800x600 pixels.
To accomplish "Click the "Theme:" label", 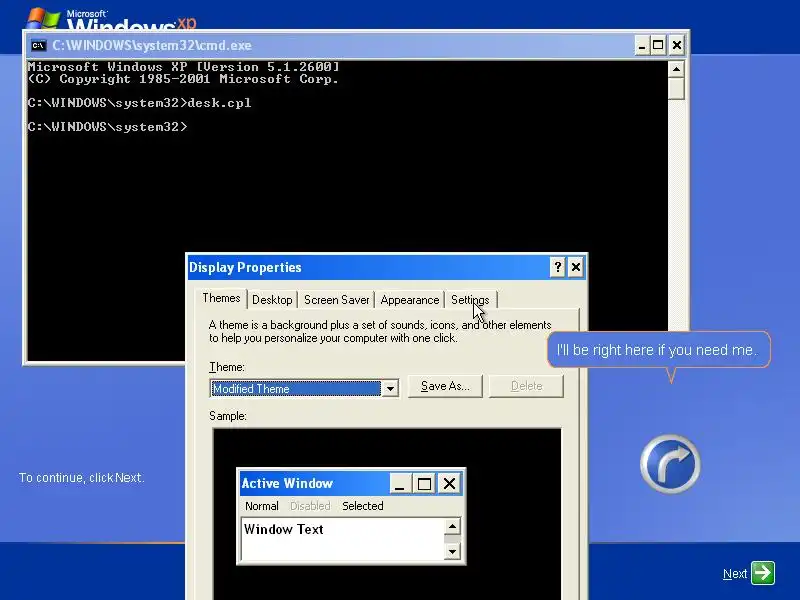I will 227,367.
